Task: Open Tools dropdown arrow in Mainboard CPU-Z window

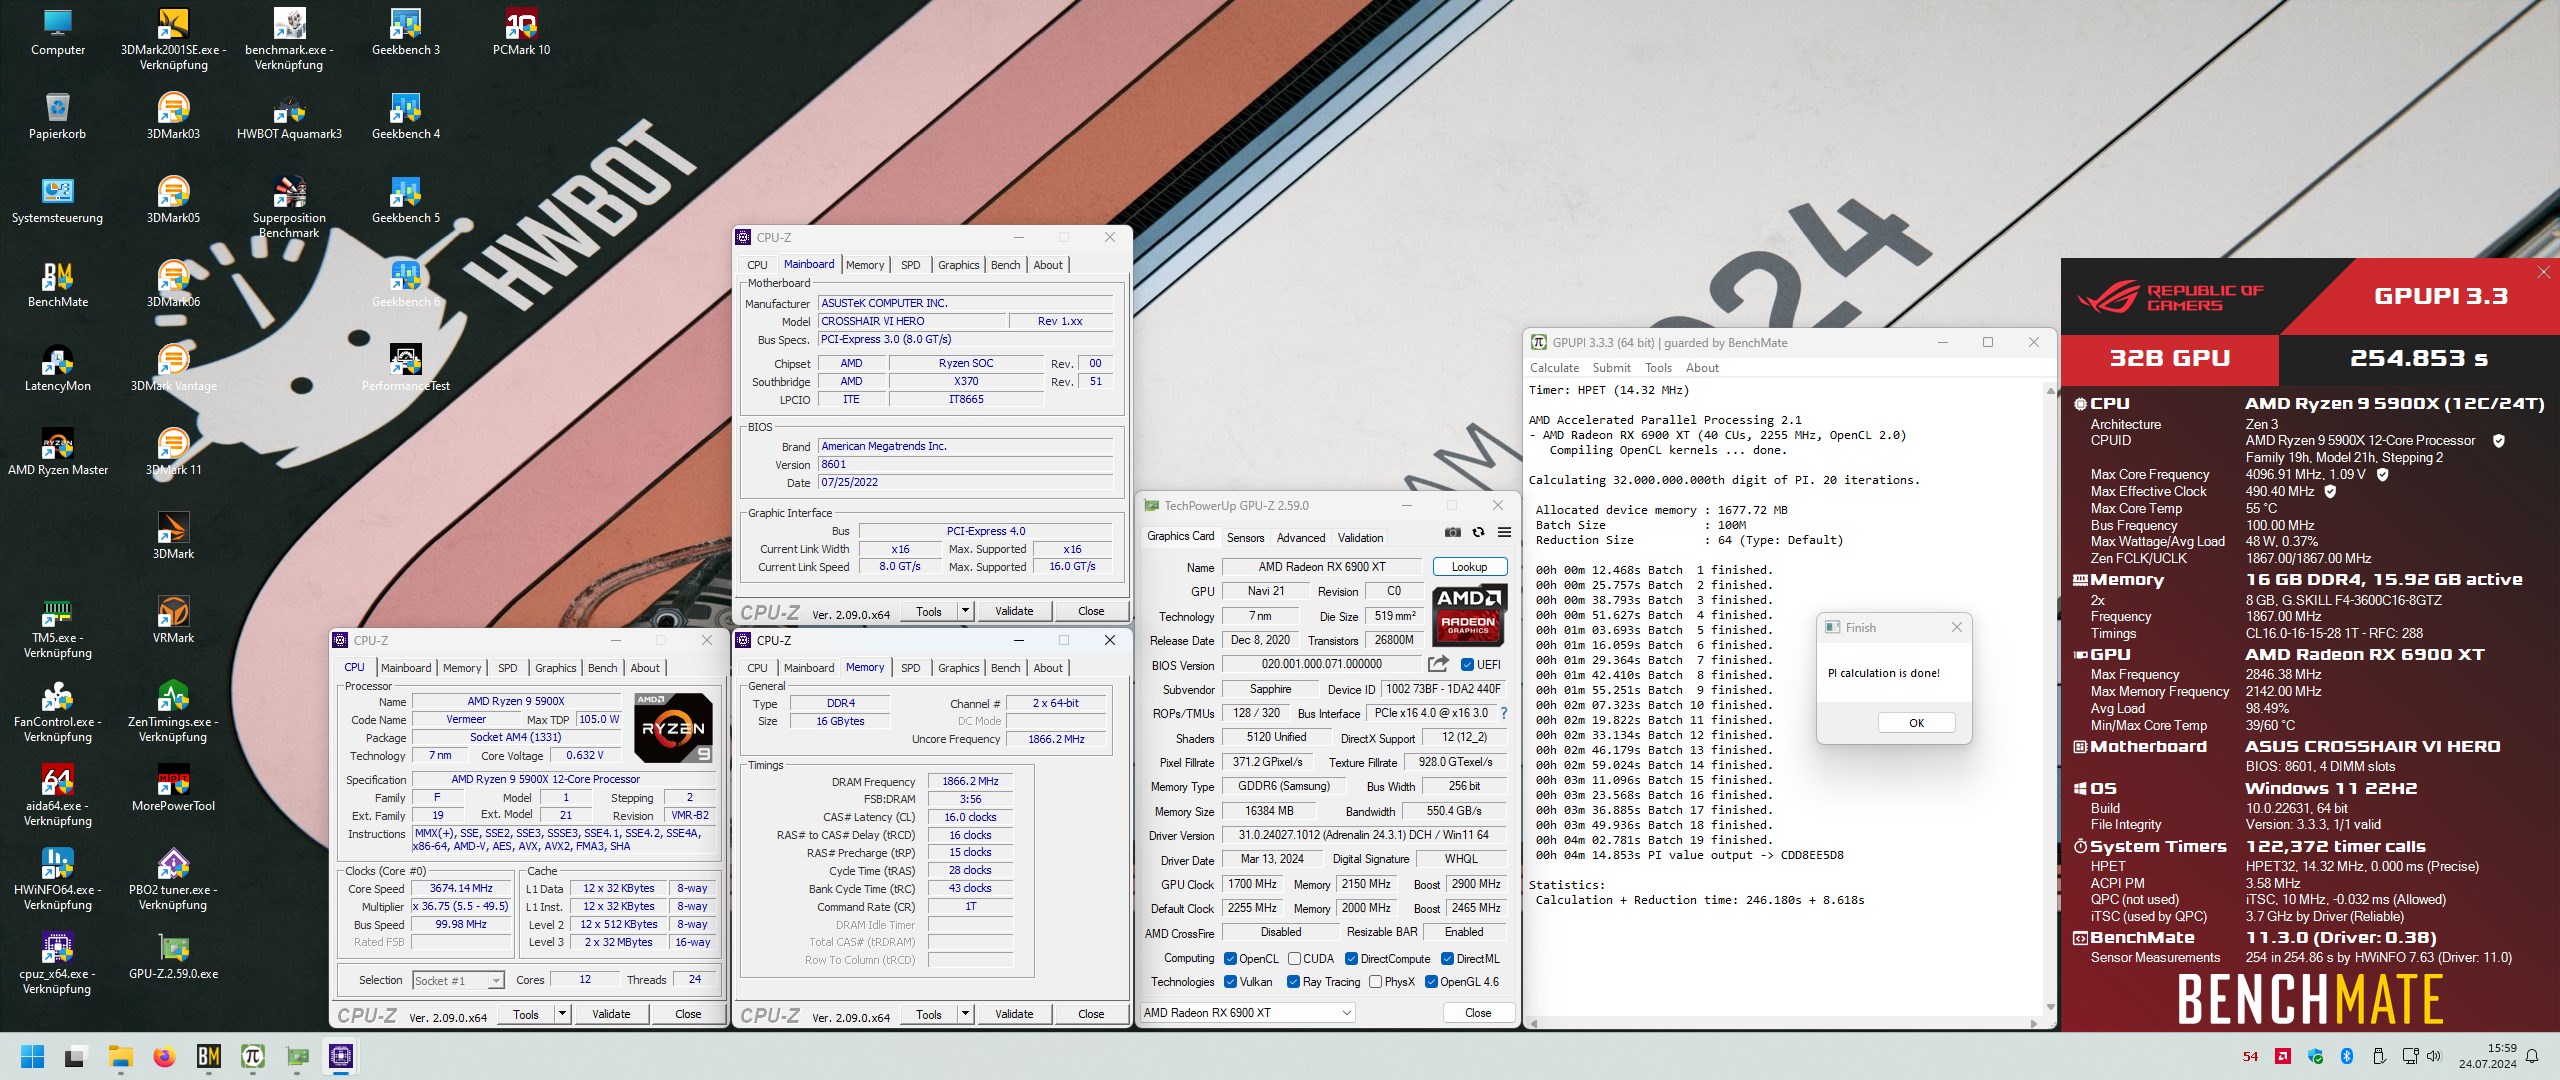Action: (x=965, y=611)
